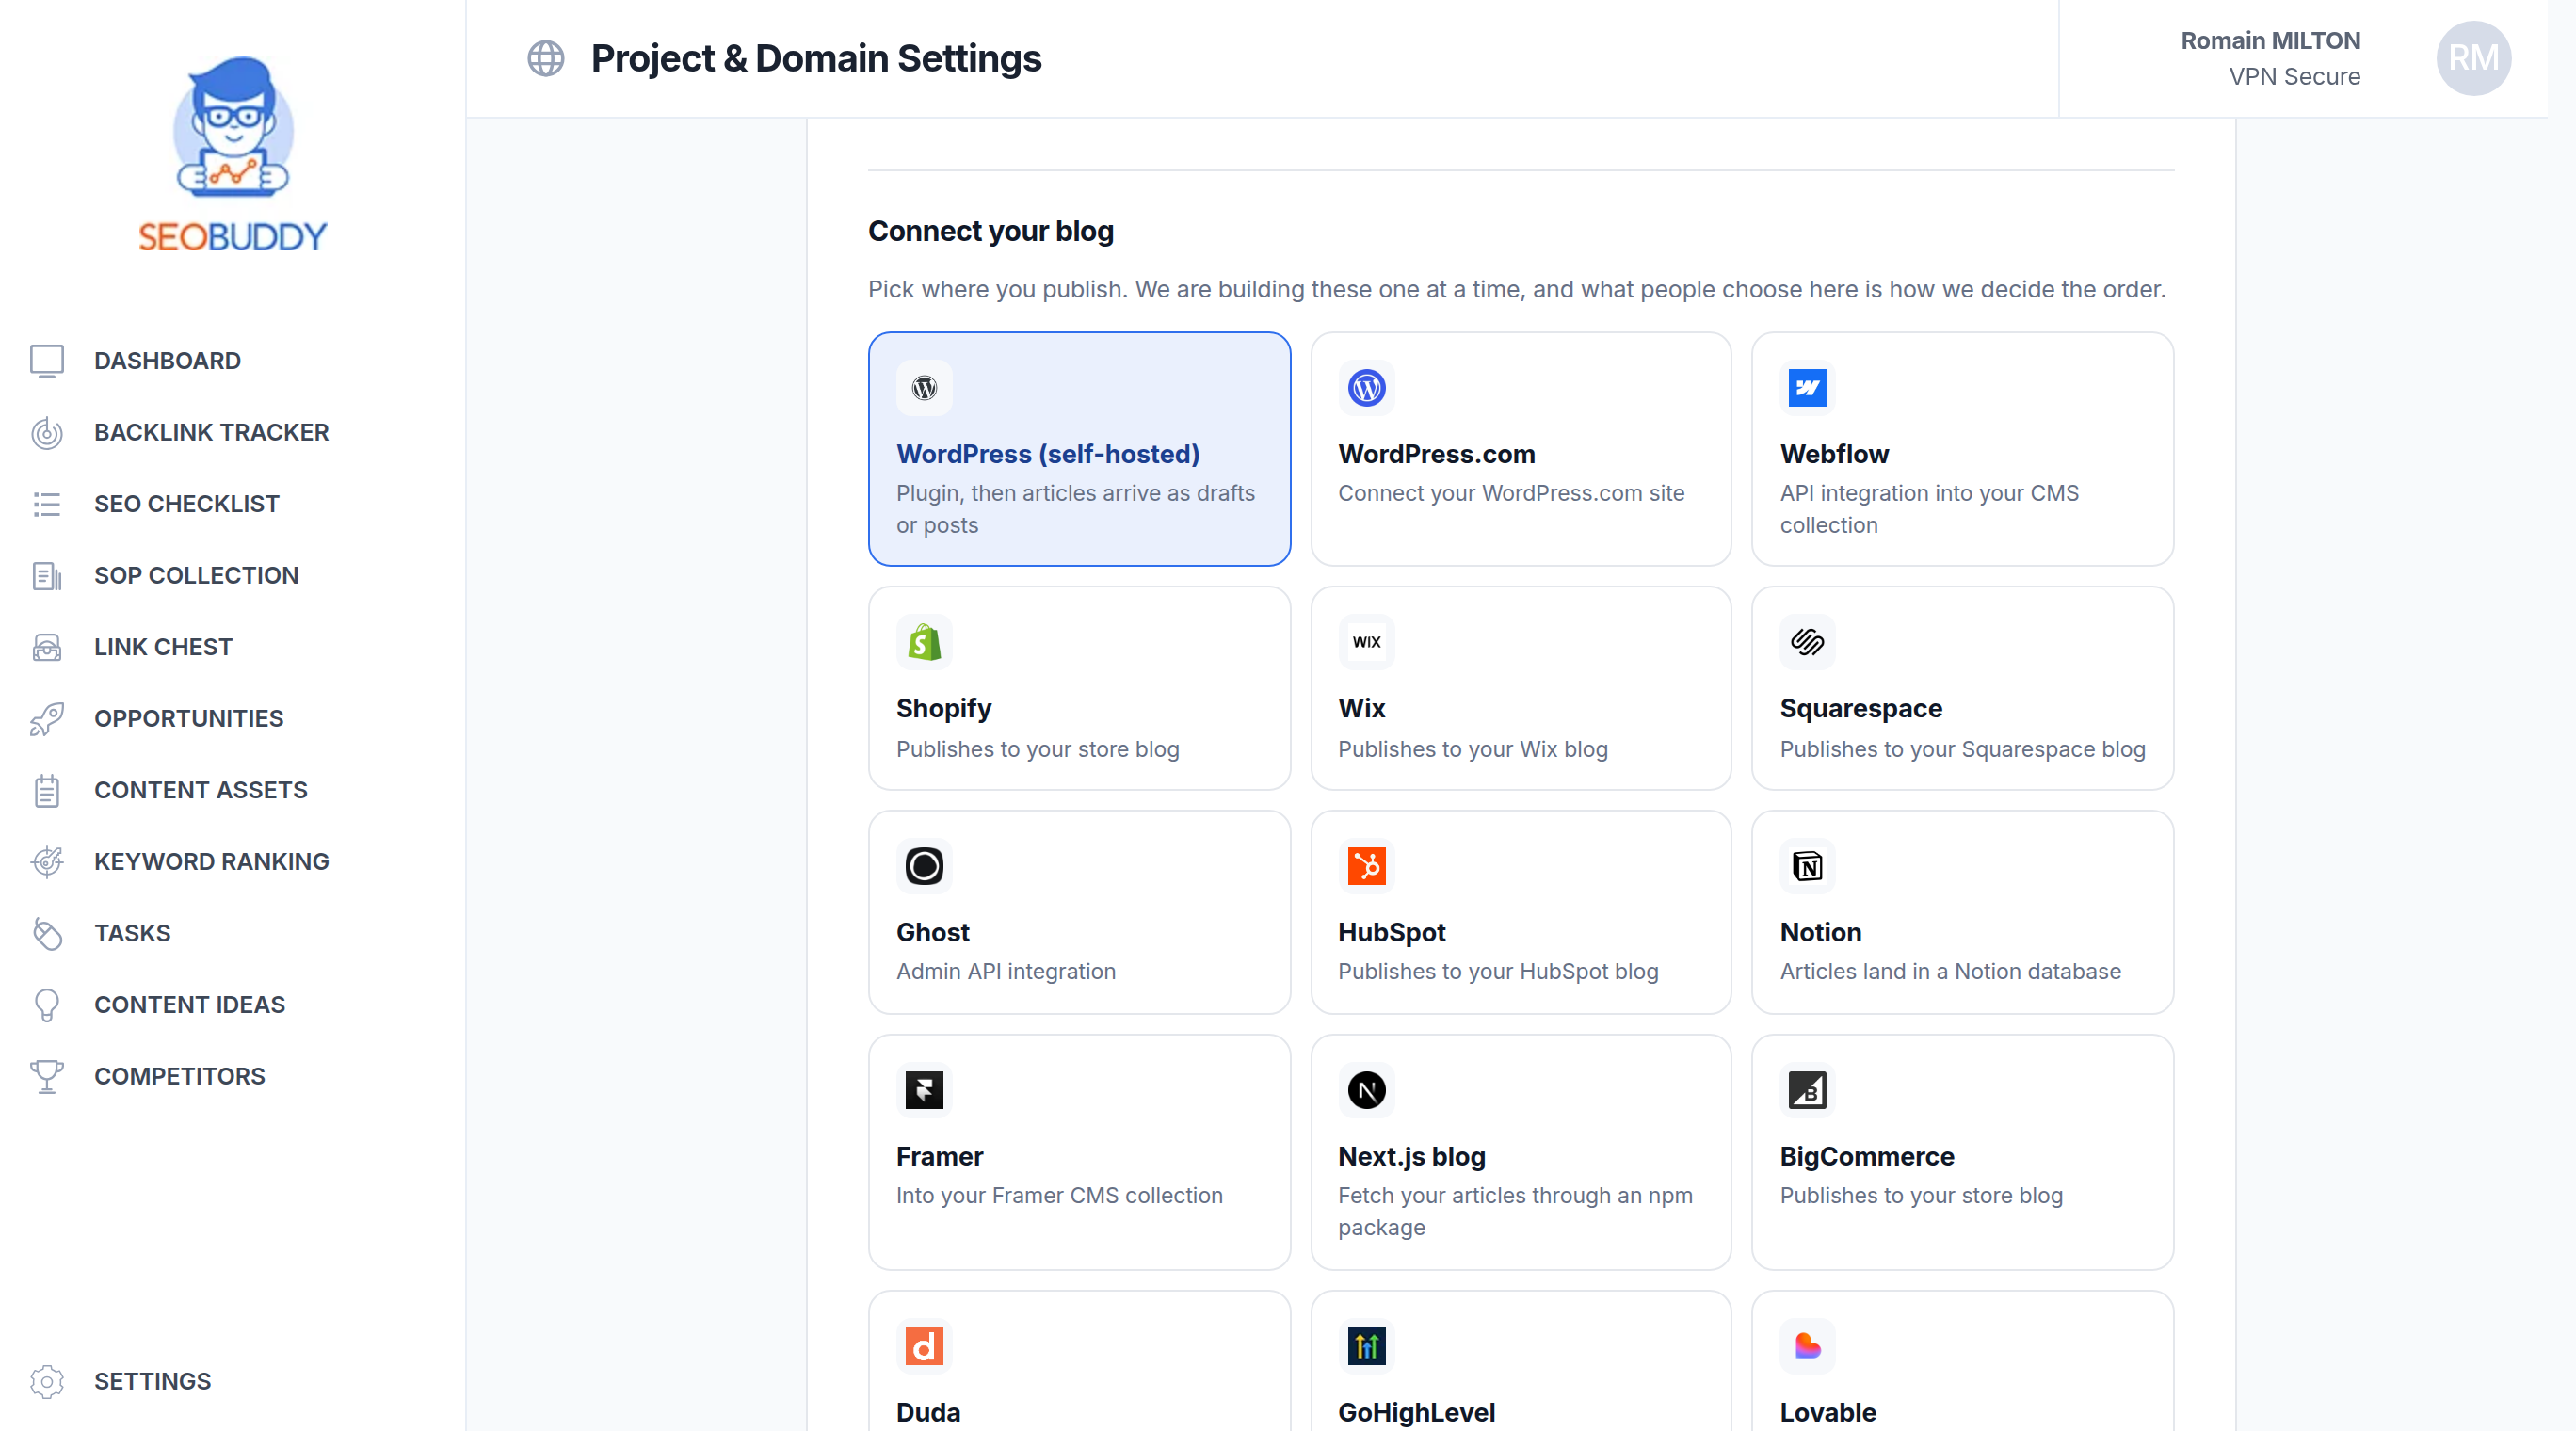
Task: Click the Squarespace logo icon
Action: [x=1808, y=642]
